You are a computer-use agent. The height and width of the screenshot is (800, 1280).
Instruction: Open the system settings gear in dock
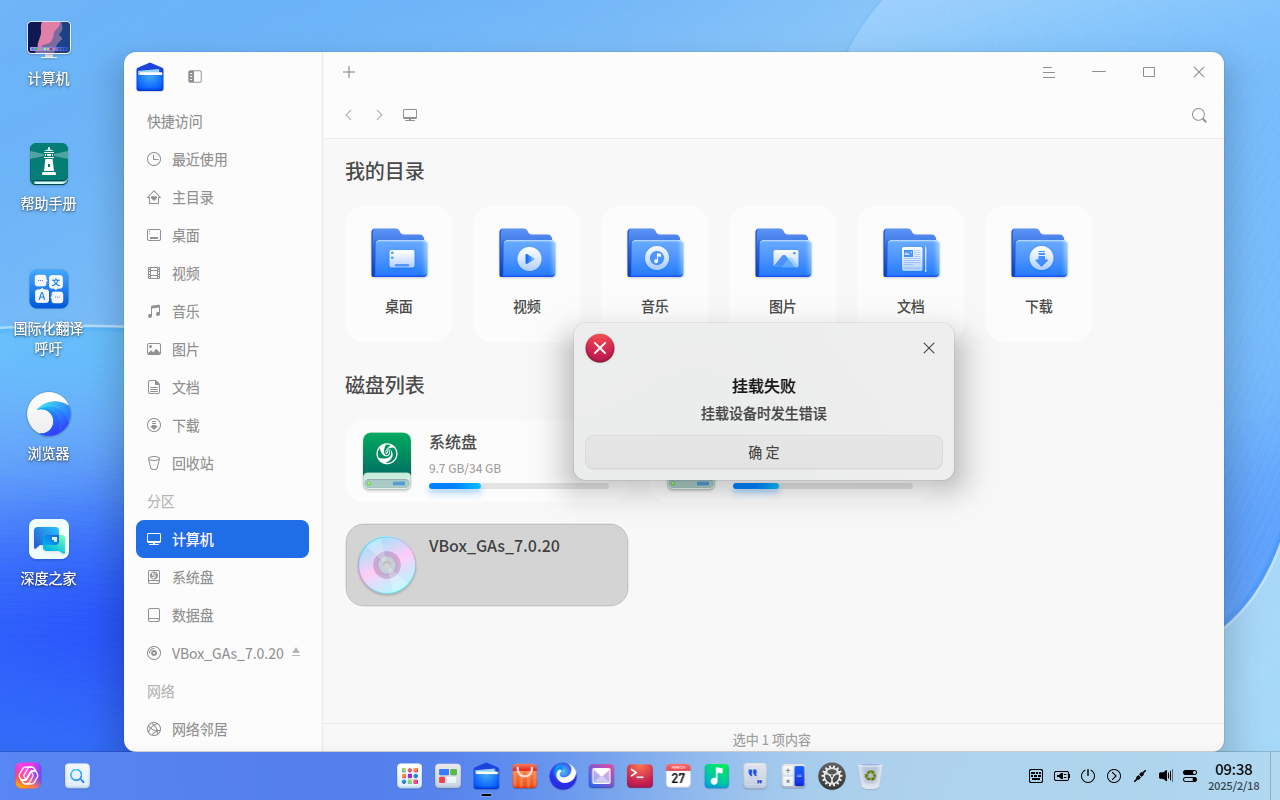click(832, 775)
